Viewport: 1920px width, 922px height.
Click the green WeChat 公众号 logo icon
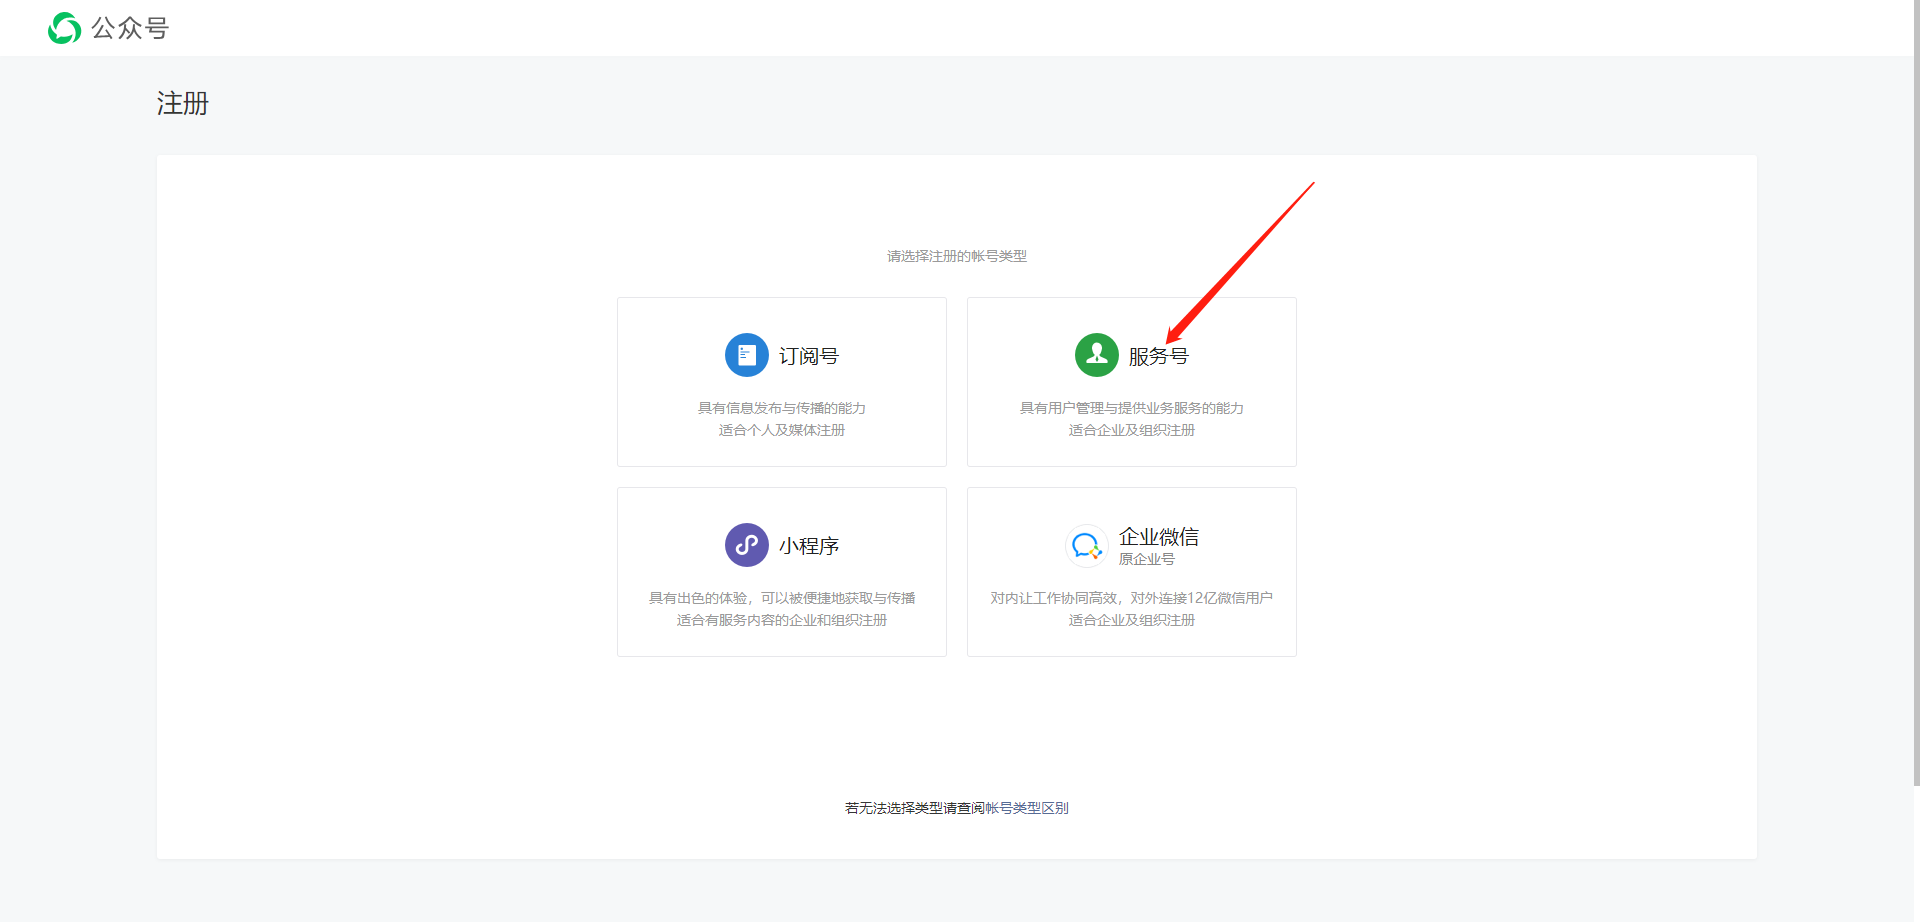coord(65,28)
